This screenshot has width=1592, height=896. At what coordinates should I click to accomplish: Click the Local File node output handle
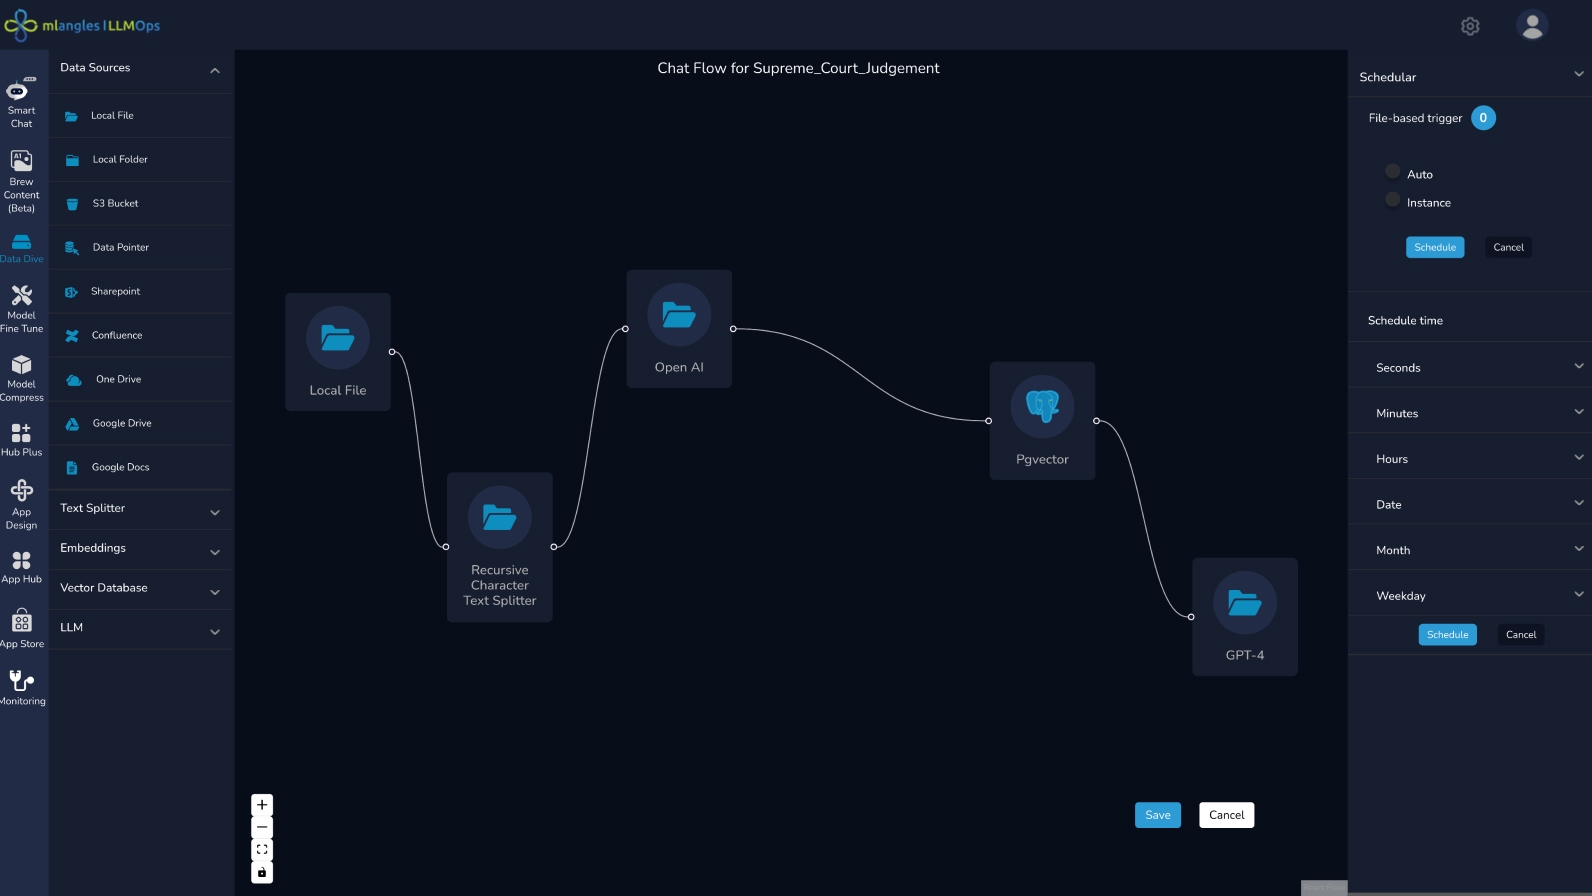[392, 352]
